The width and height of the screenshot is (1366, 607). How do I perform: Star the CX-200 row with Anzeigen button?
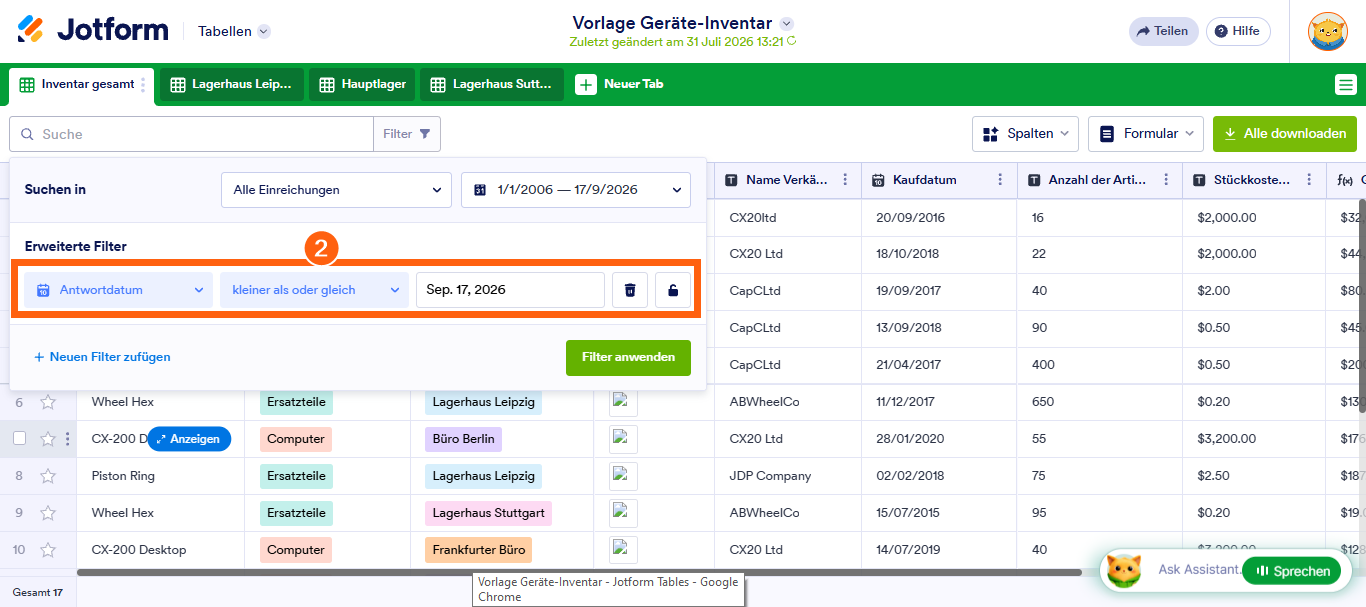[47, 439]
